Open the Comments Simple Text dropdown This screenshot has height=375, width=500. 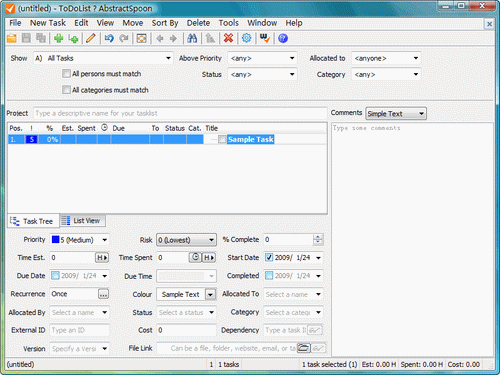396,114
